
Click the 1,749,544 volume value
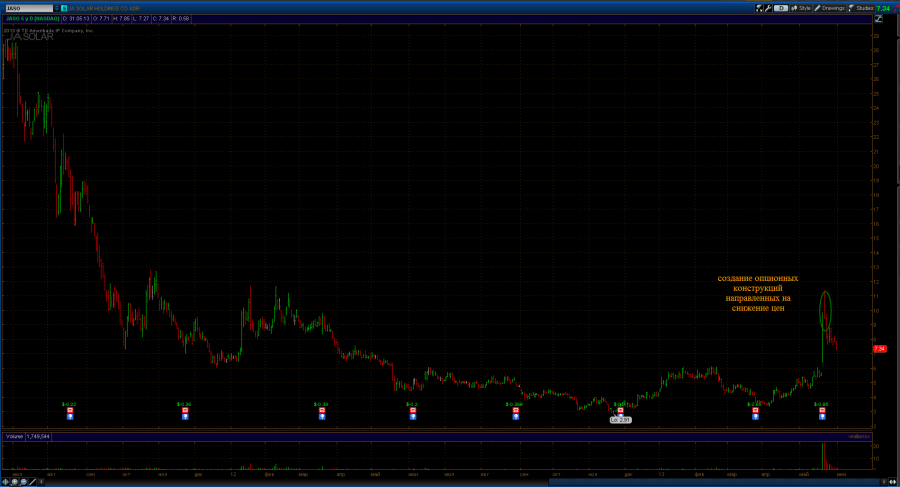click(38, 436)
